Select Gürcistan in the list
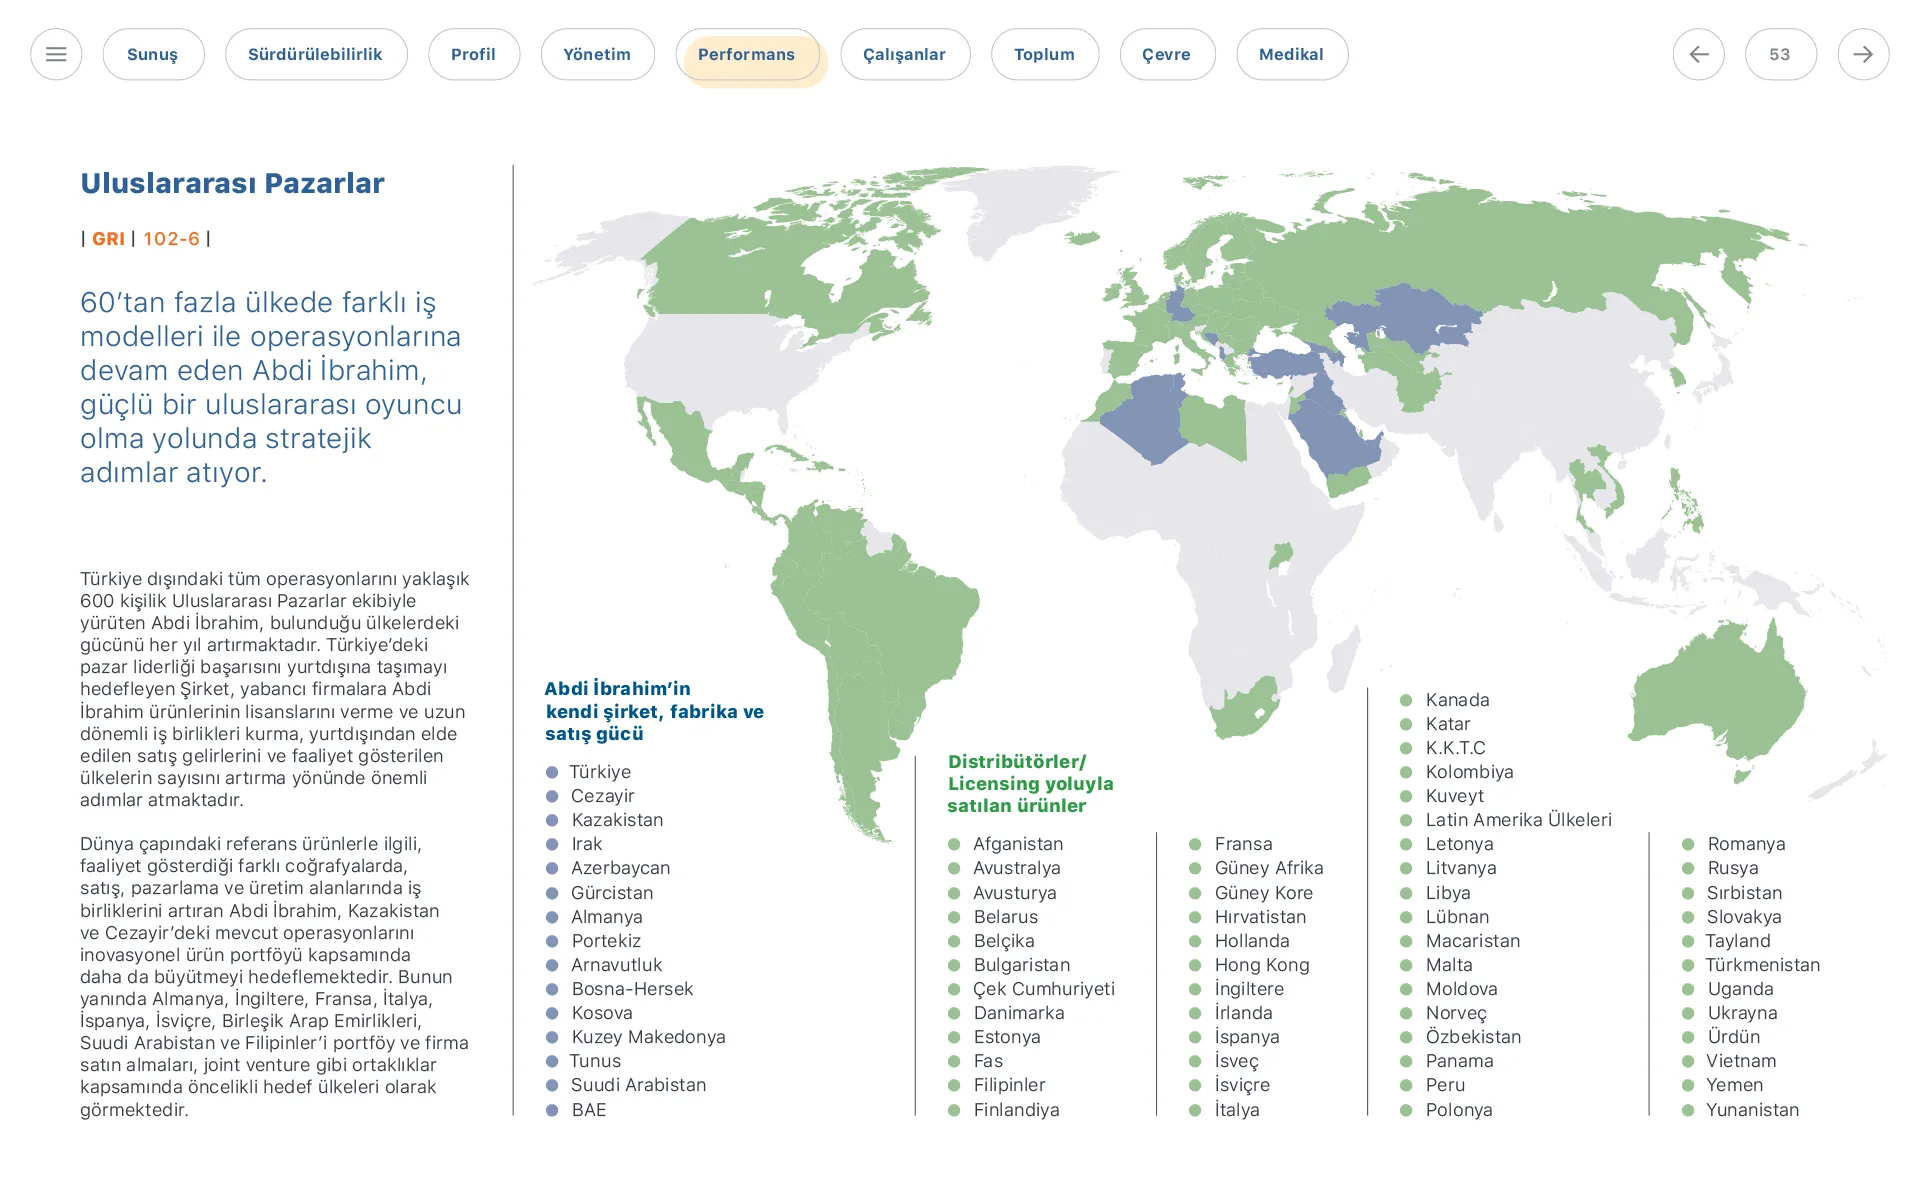Screen dimensions: 1920x1196 [612, 893]
